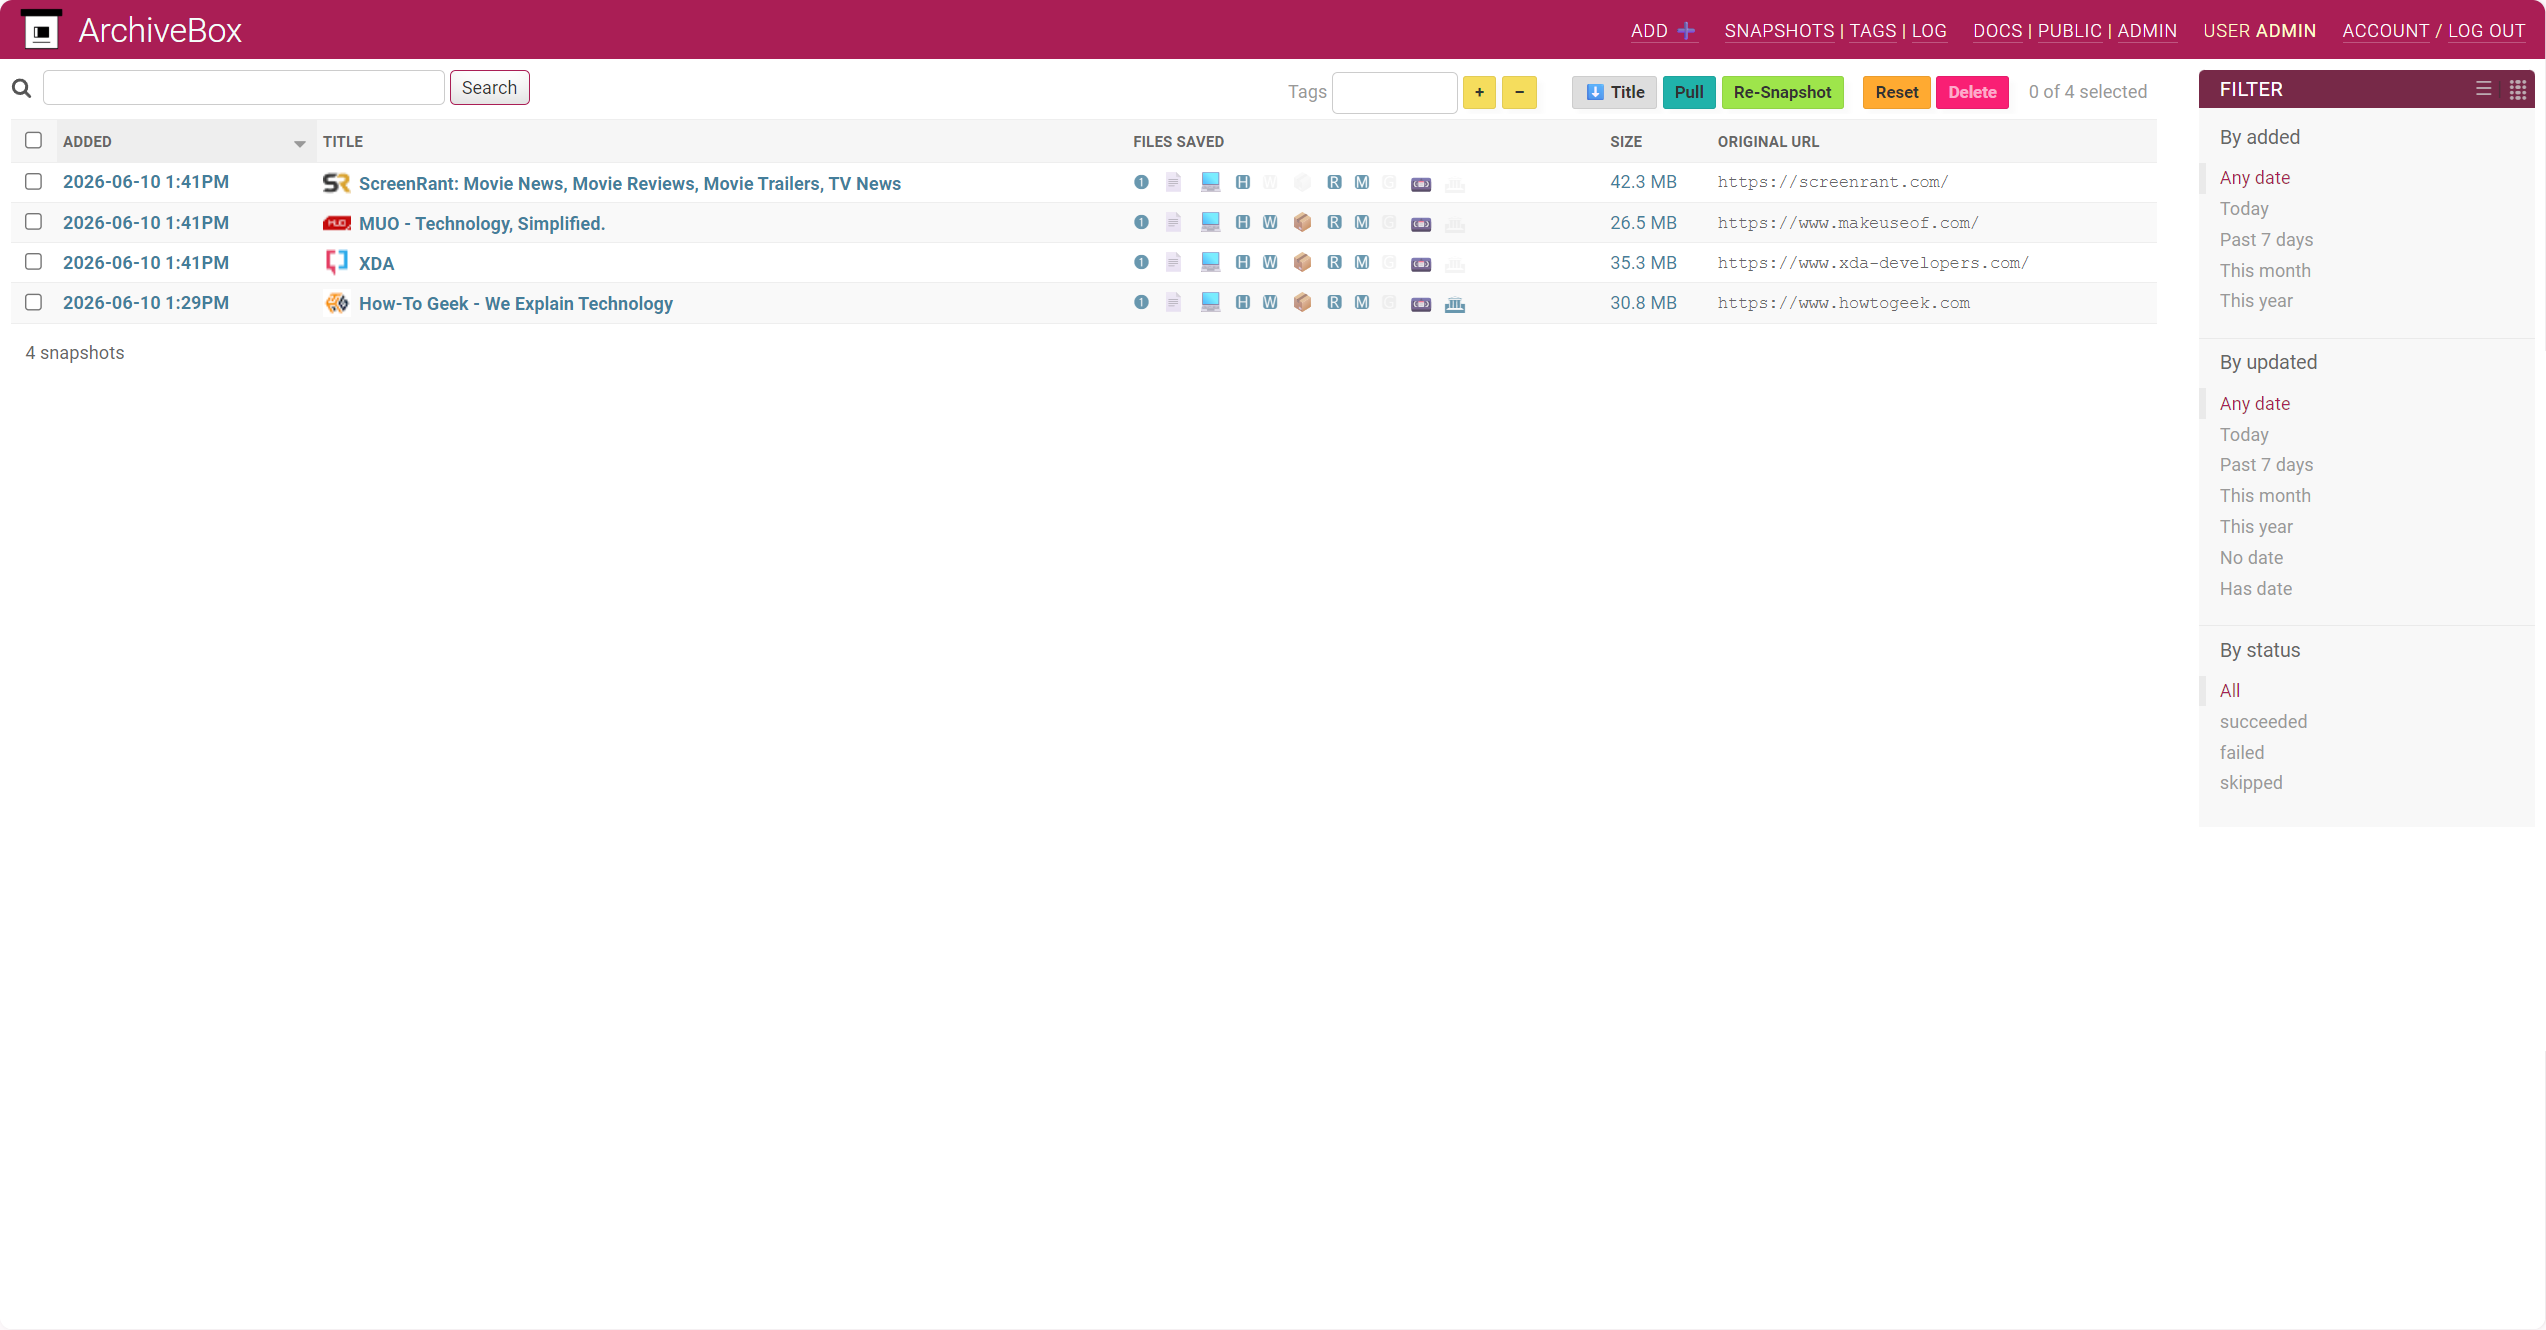Click the 30.8 MB size cell
This screenshot has height=1330, width=2546.
tap(1643, 302)
